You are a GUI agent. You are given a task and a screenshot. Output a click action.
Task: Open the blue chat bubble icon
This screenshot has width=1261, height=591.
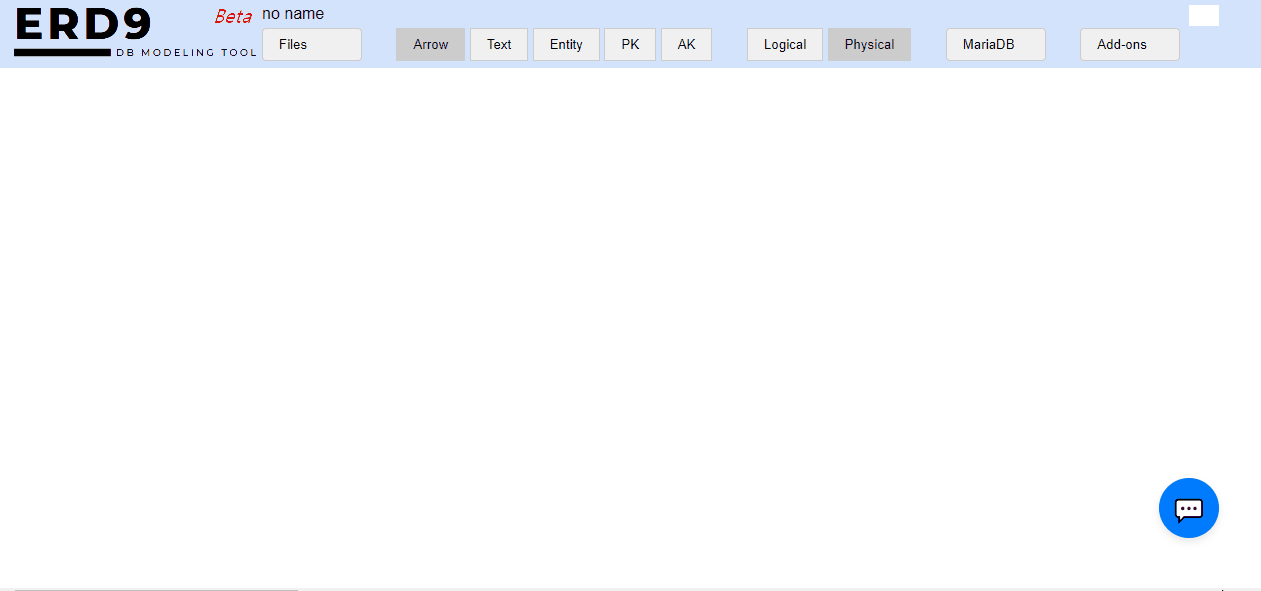tap(1188, 508)
